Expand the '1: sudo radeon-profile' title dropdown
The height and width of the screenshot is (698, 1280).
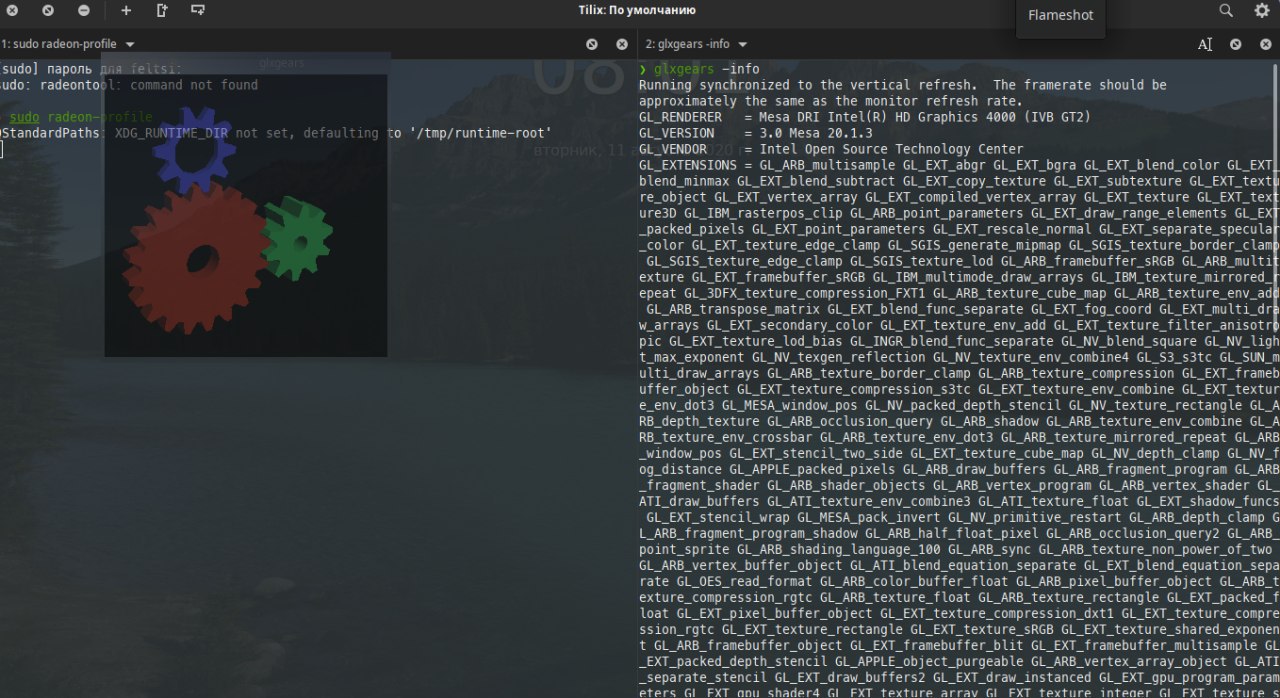click(x=130, y=45)
